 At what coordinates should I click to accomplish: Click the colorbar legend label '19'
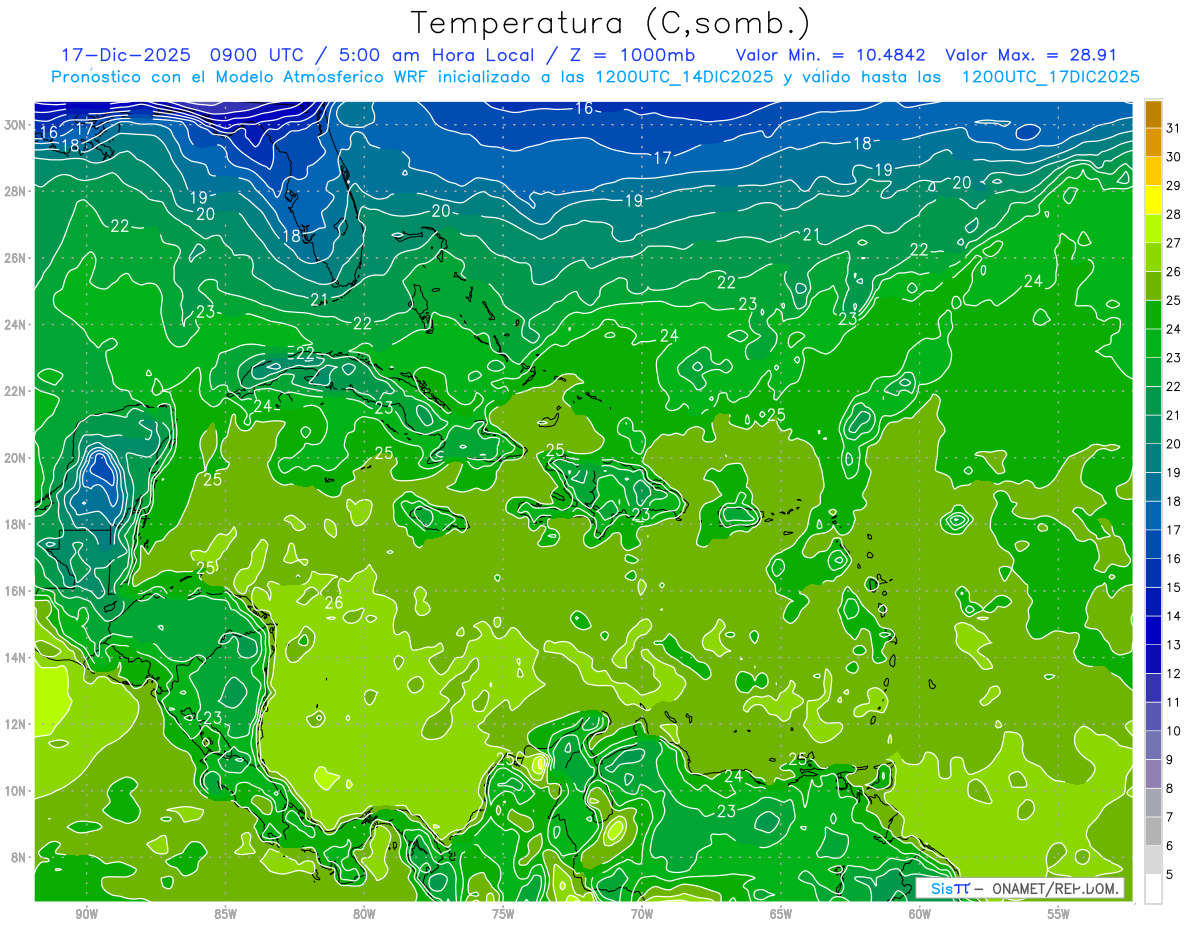(1174, 473)
